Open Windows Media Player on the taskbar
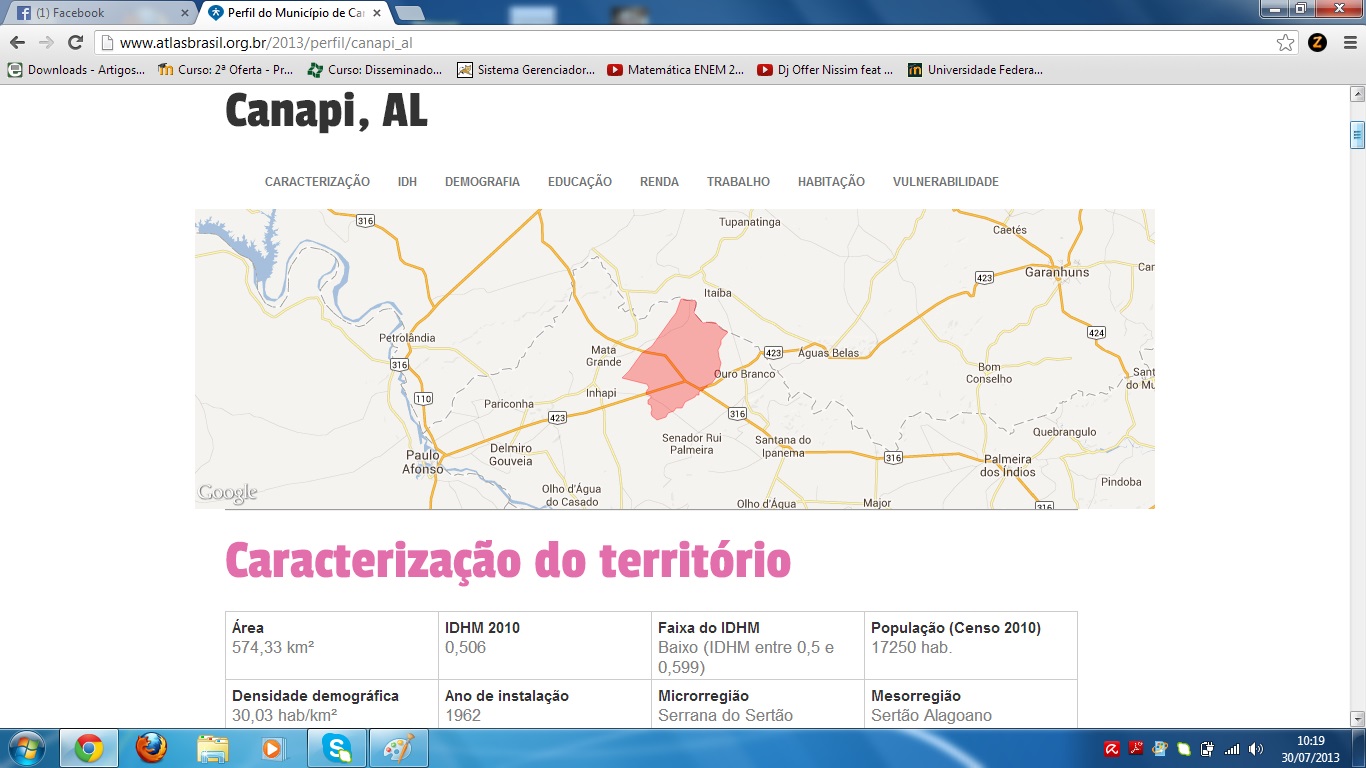Screen dimensions: 1366x768 (x=273, y=747)
